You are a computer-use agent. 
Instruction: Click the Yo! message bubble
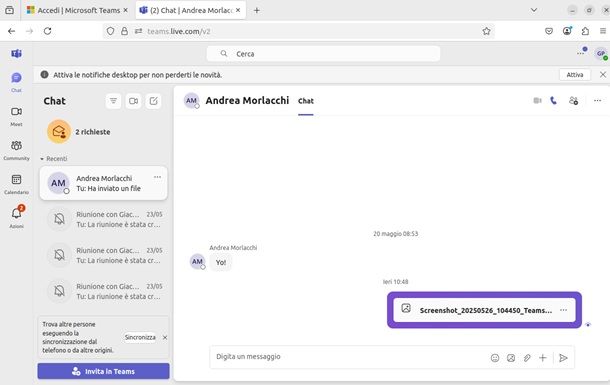coord(221,262)
